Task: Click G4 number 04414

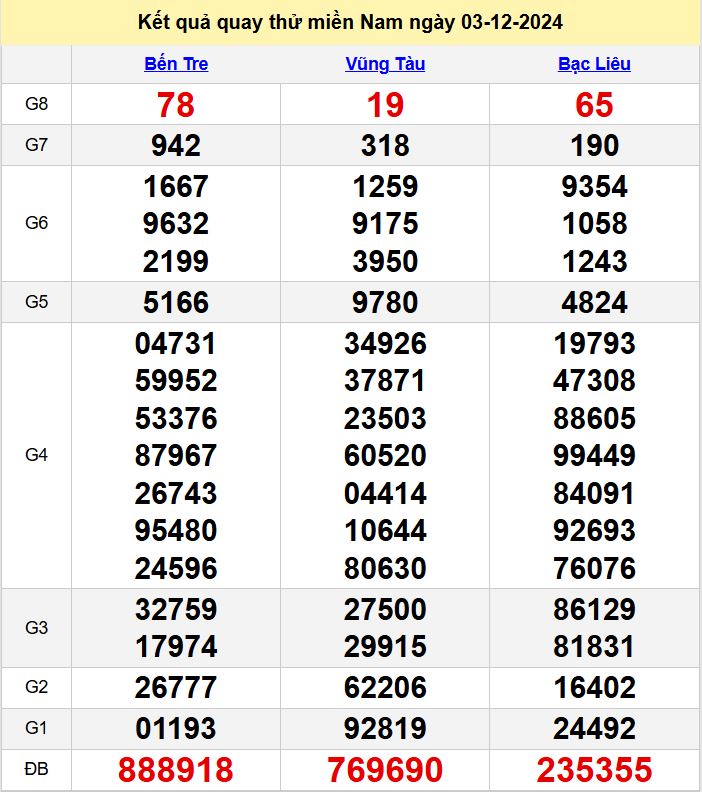Action: tap(385, 493)
